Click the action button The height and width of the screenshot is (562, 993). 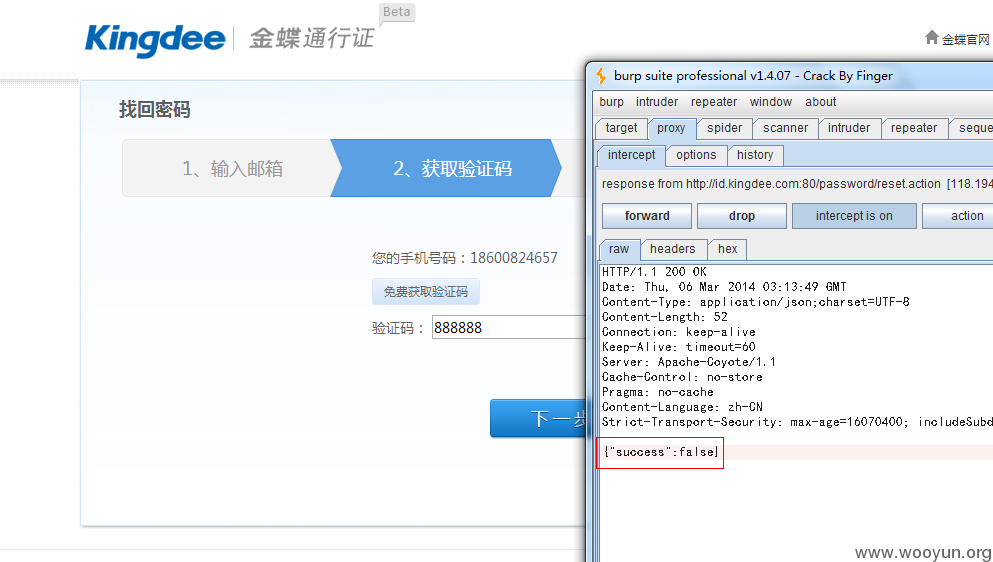pos(958,216)
